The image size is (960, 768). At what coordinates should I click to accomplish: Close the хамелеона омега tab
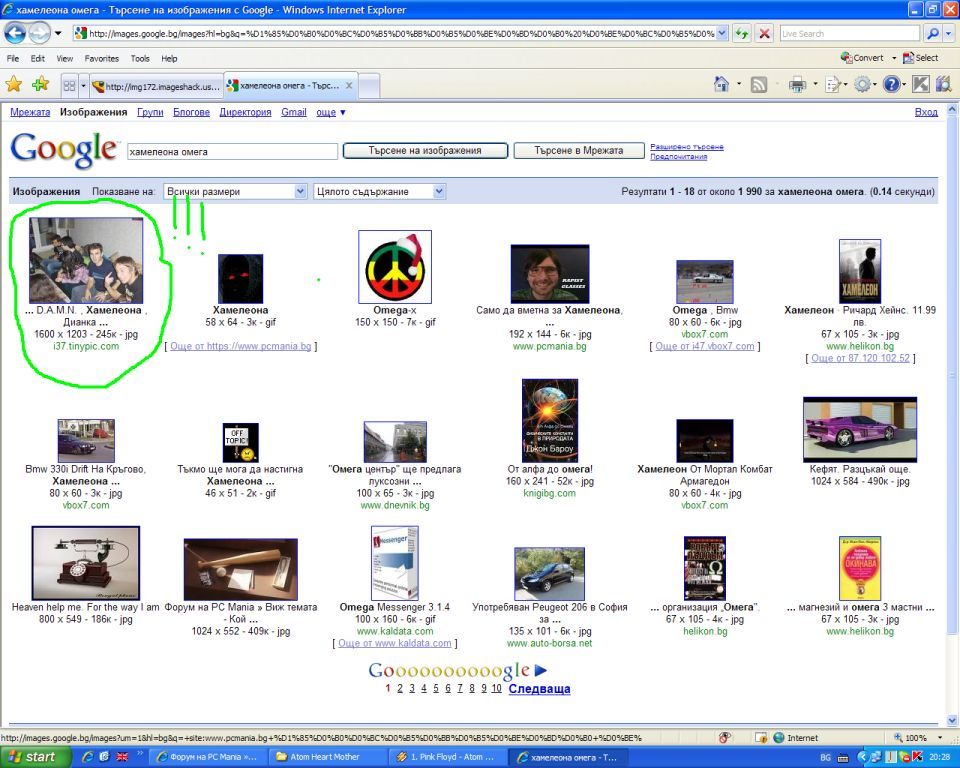pos(349,85)
